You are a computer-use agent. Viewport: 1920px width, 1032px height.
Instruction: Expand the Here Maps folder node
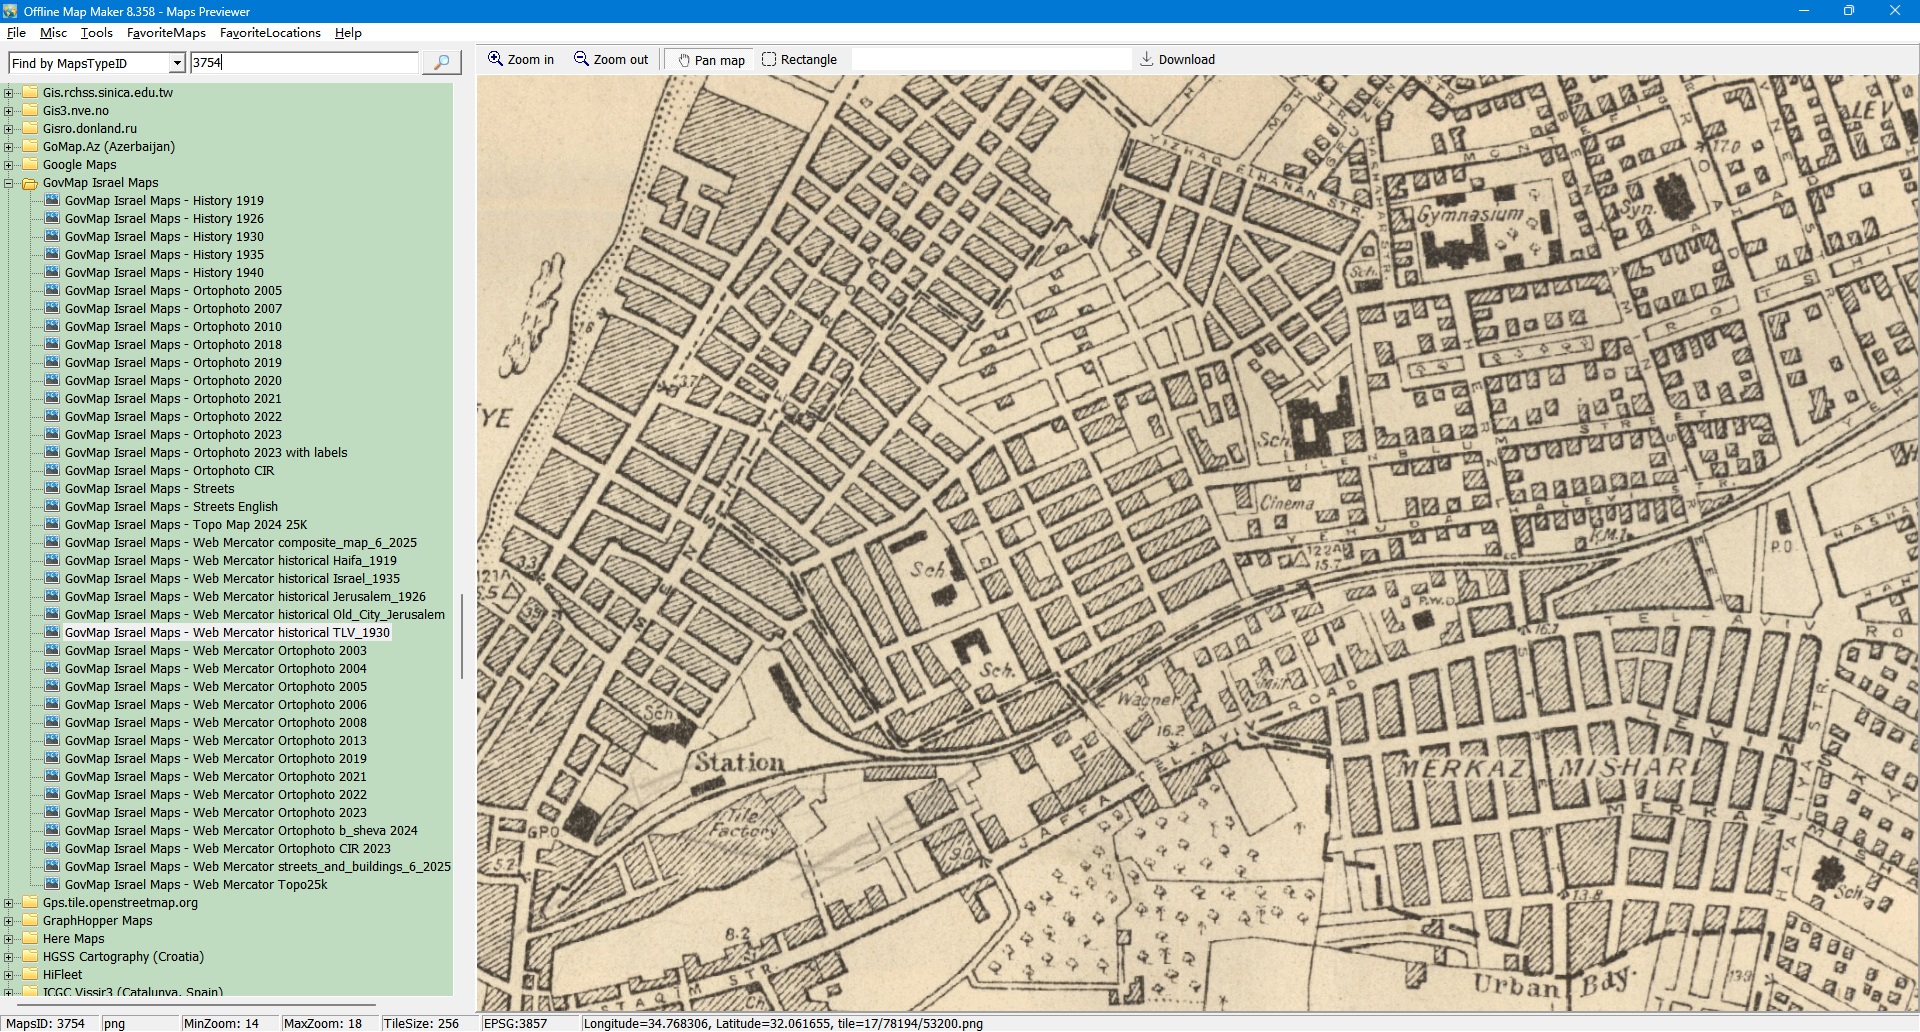[9, 939]
